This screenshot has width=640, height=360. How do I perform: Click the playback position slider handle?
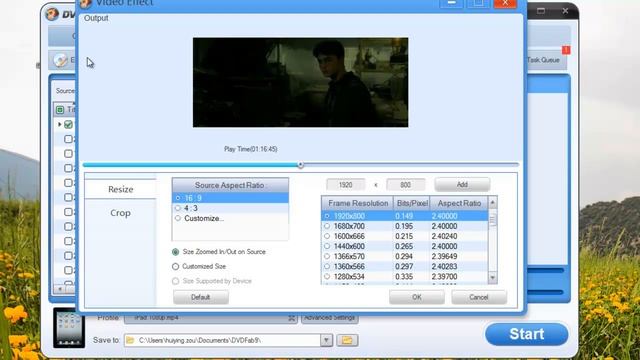tap(301, 165)
